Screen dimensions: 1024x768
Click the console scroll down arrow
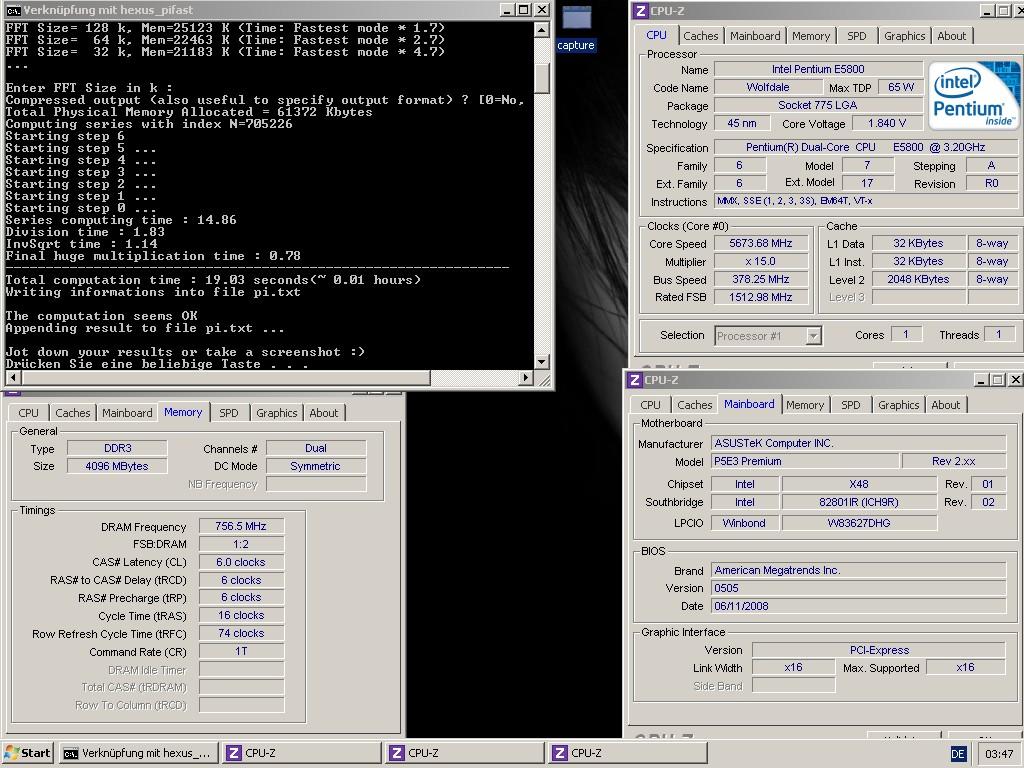click(x=541, y=361)
